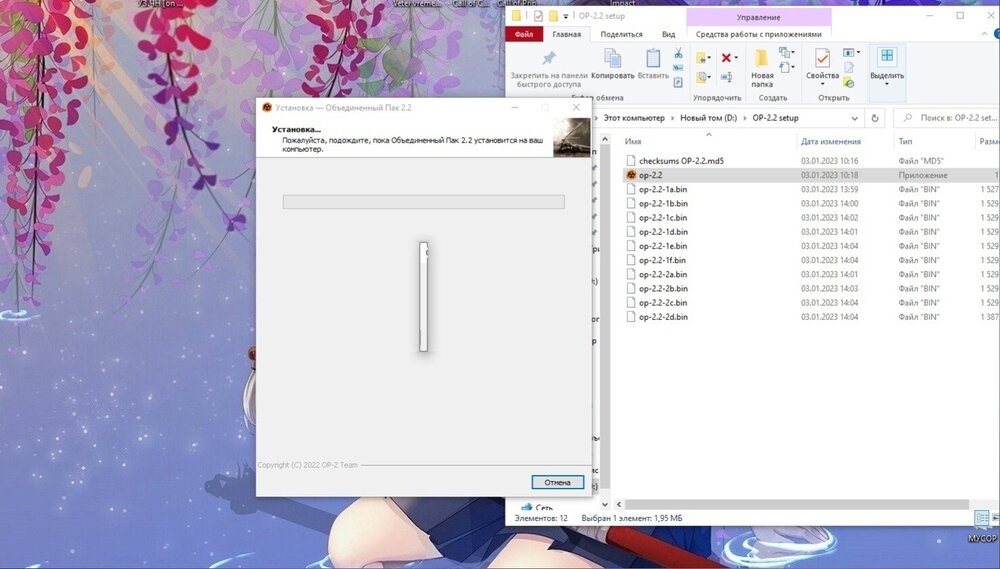Open the Файл (File) menu tab
This screenshot has width=1000, height=569.
(524, 34)
